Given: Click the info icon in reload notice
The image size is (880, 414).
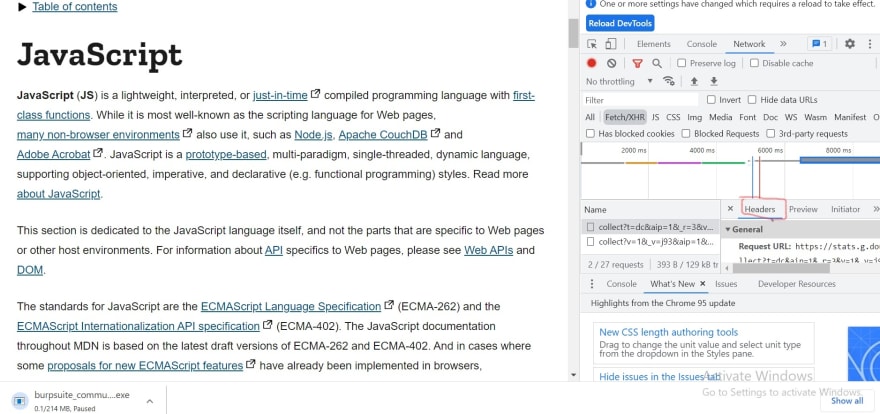Looking at the screenshot, I should [x=590, y=4].
